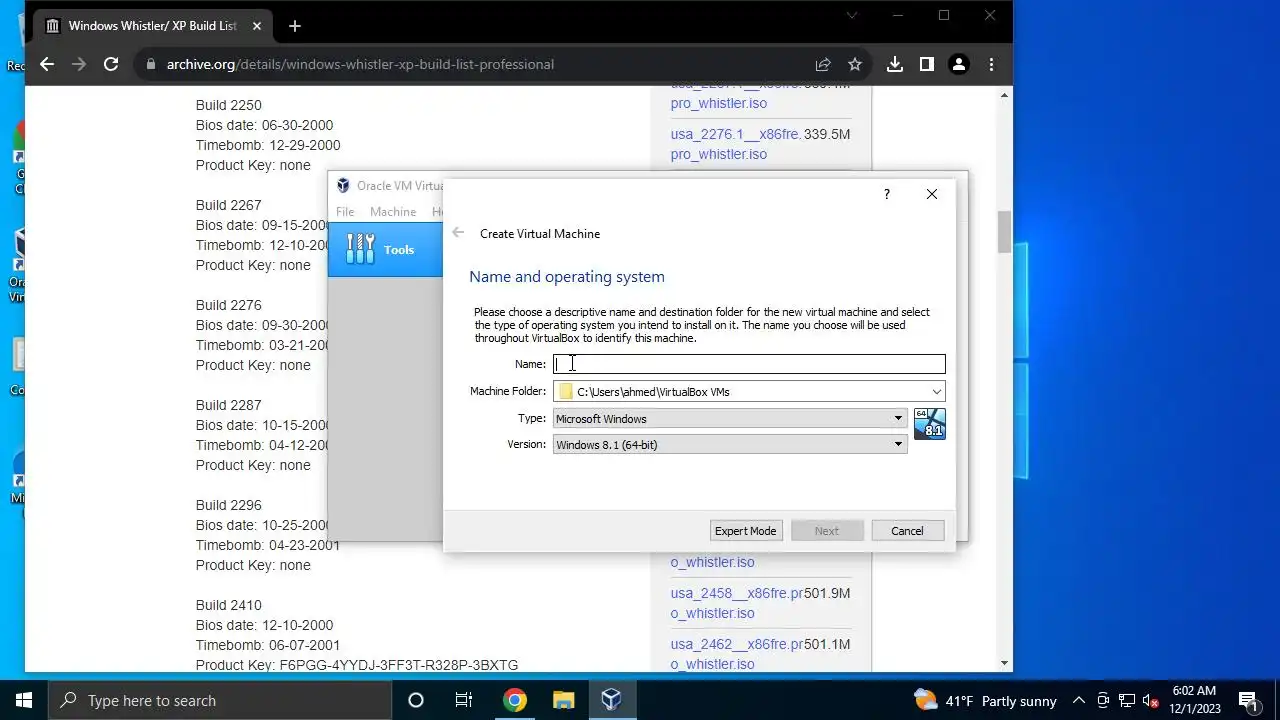Viewport: 1280px width, 720px height.
Task: Click the Windows taskbar search box
Action: tap(220, 700)
